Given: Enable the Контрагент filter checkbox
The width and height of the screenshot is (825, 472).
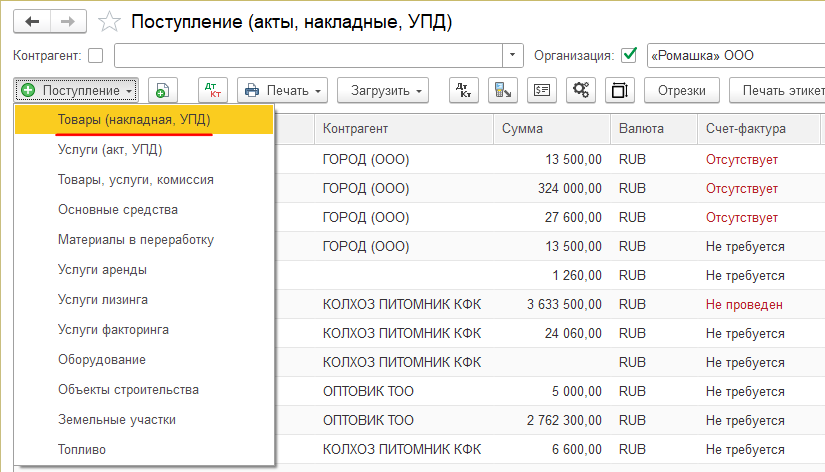Looking at the screenshot, I should (x=96, y=55).
